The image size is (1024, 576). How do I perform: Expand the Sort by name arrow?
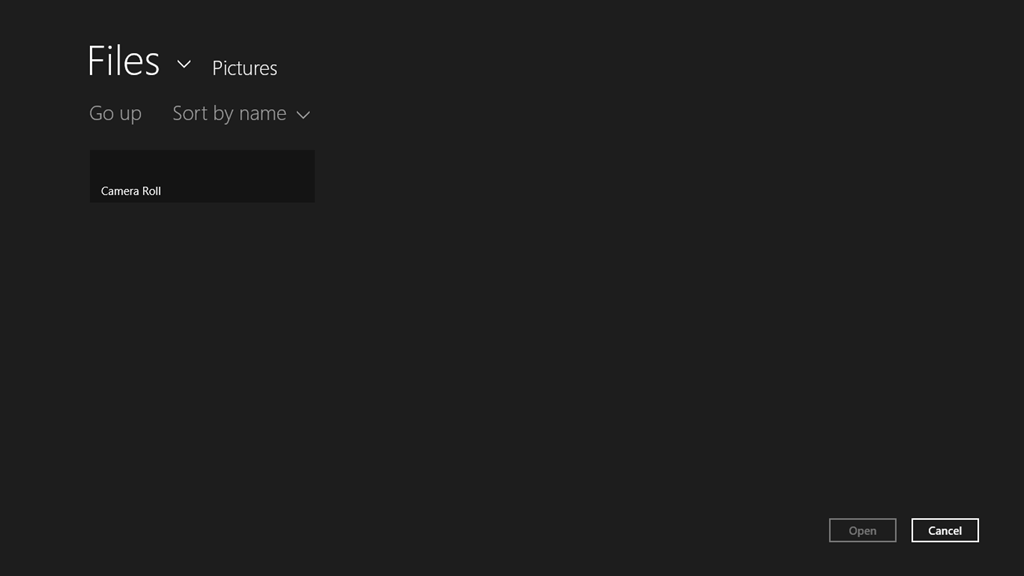(x=304, y=115)
